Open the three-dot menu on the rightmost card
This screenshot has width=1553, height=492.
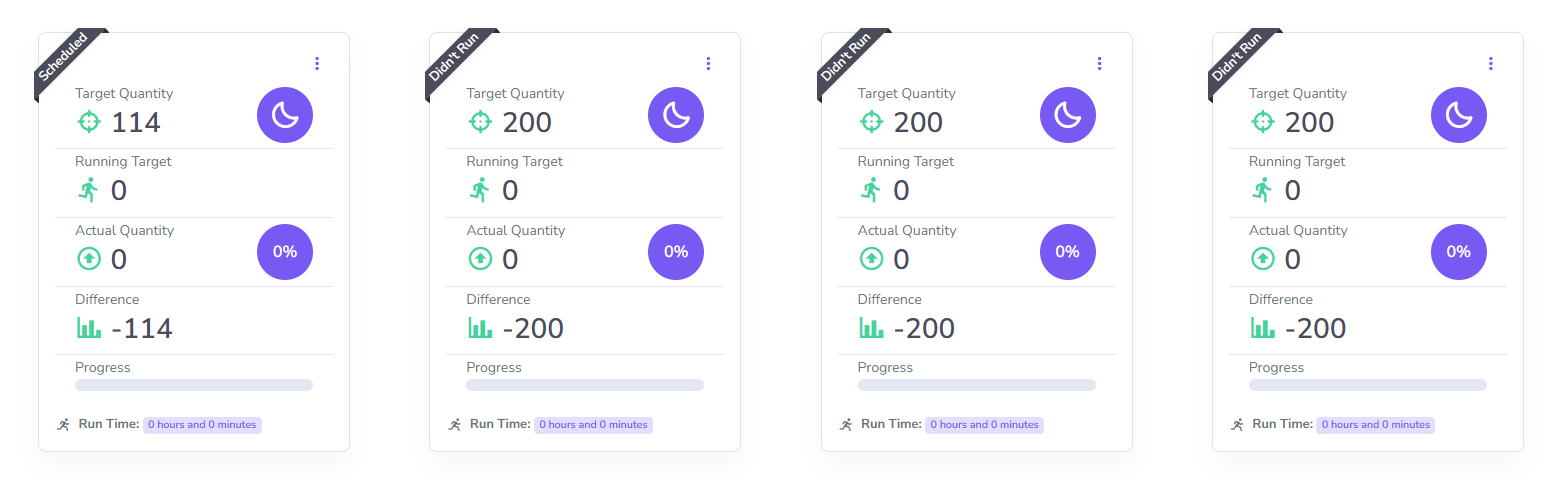click(1490, 64)
